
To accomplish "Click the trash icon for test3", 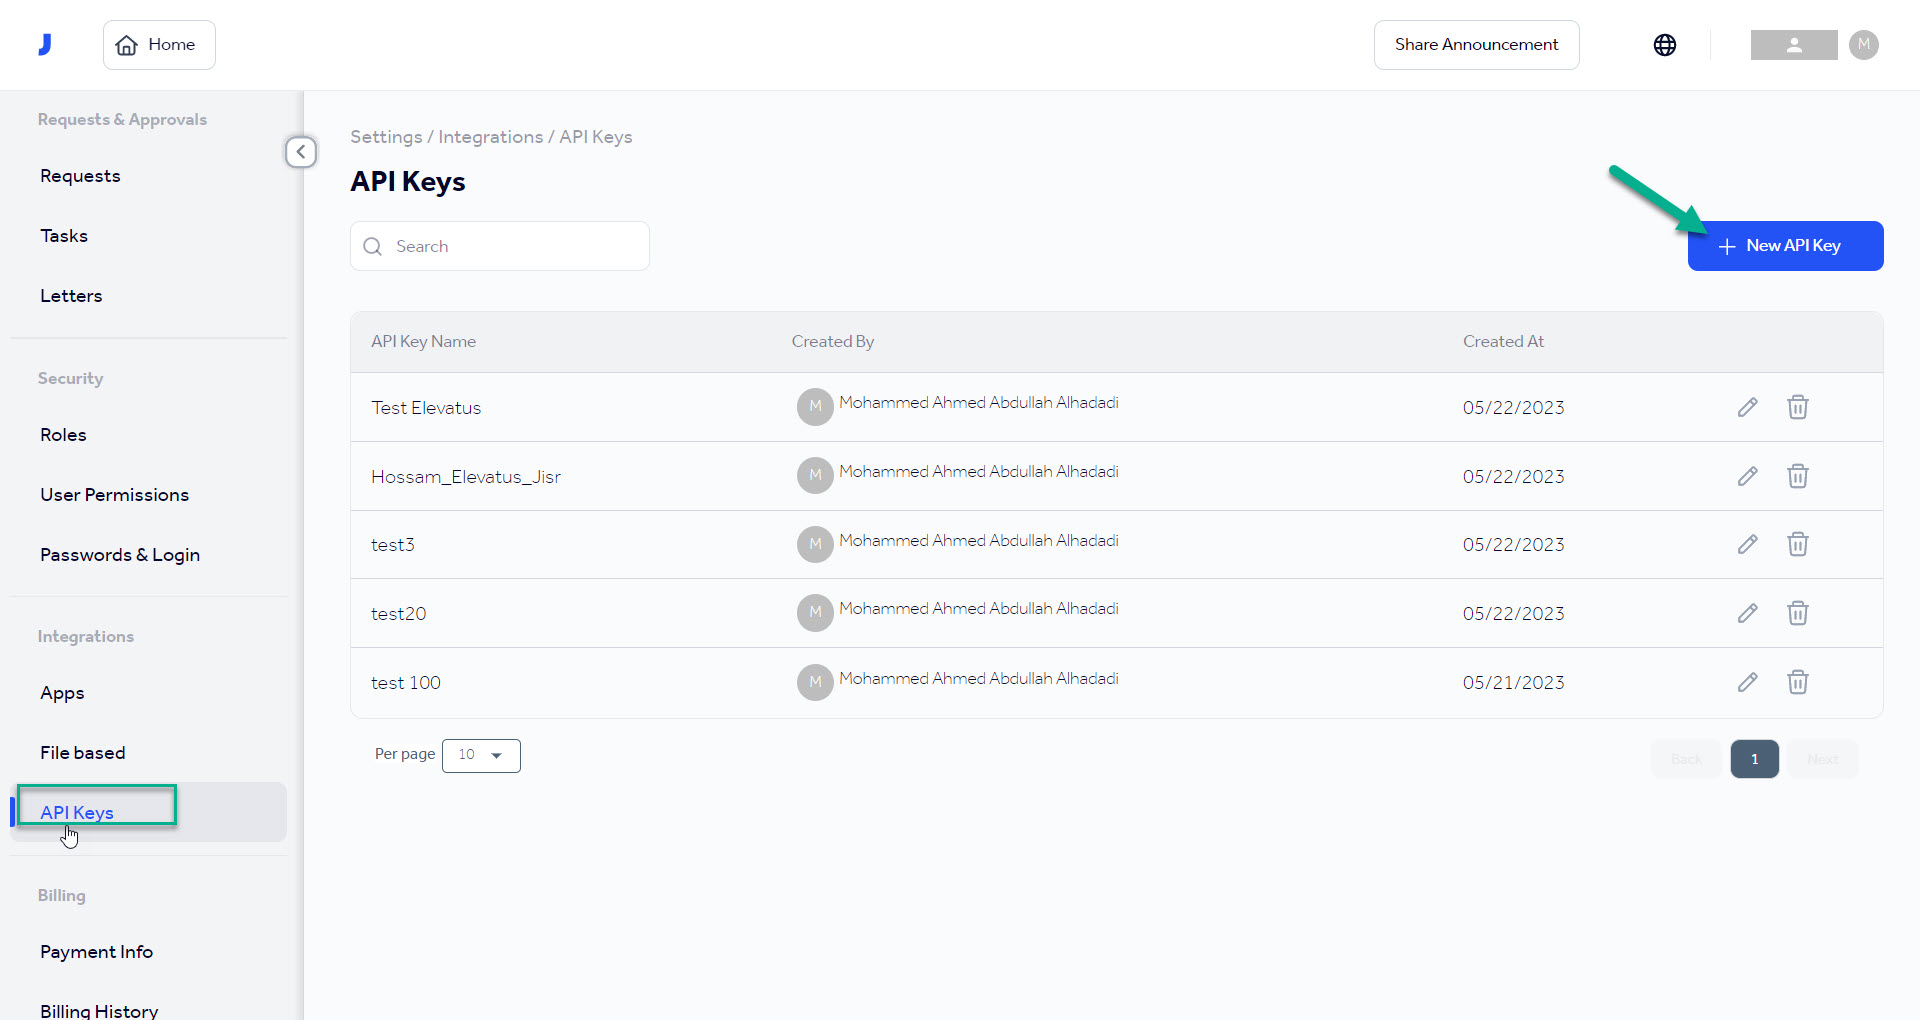I will click(1797, 544).
